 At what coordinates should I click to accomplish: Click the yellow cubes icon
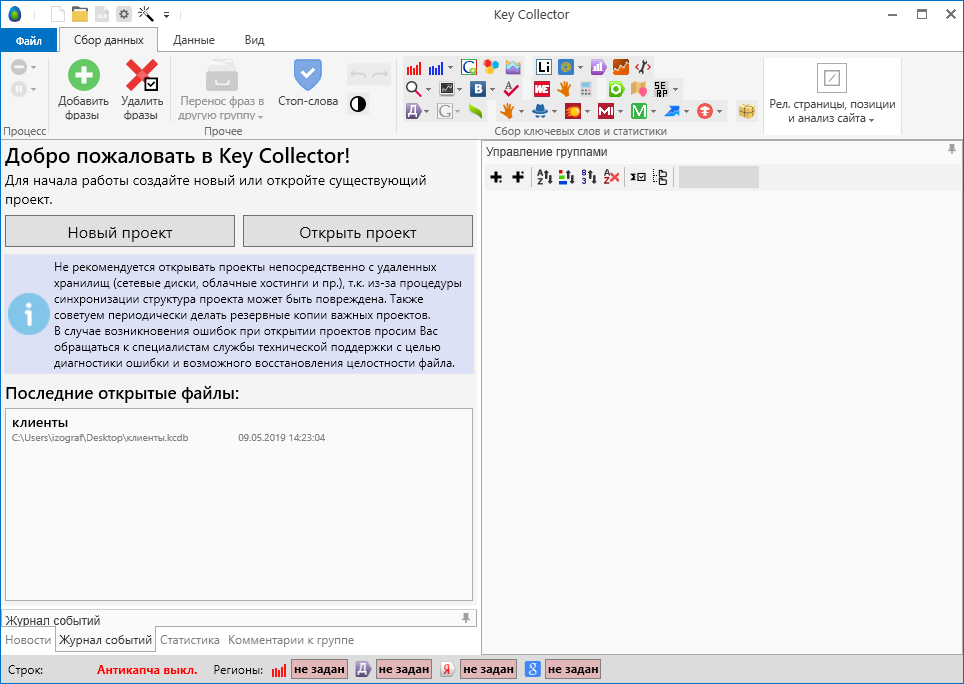[x=747, y=111]
